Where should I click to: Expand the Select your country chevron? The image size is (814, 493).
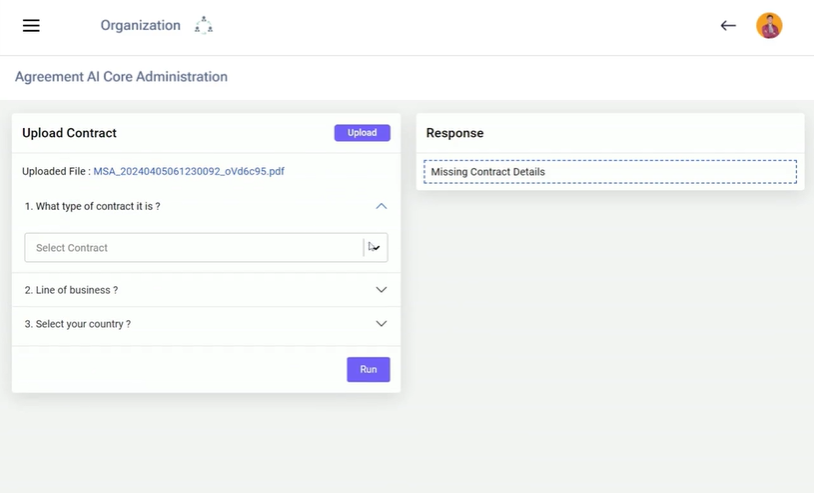(381, 324)
